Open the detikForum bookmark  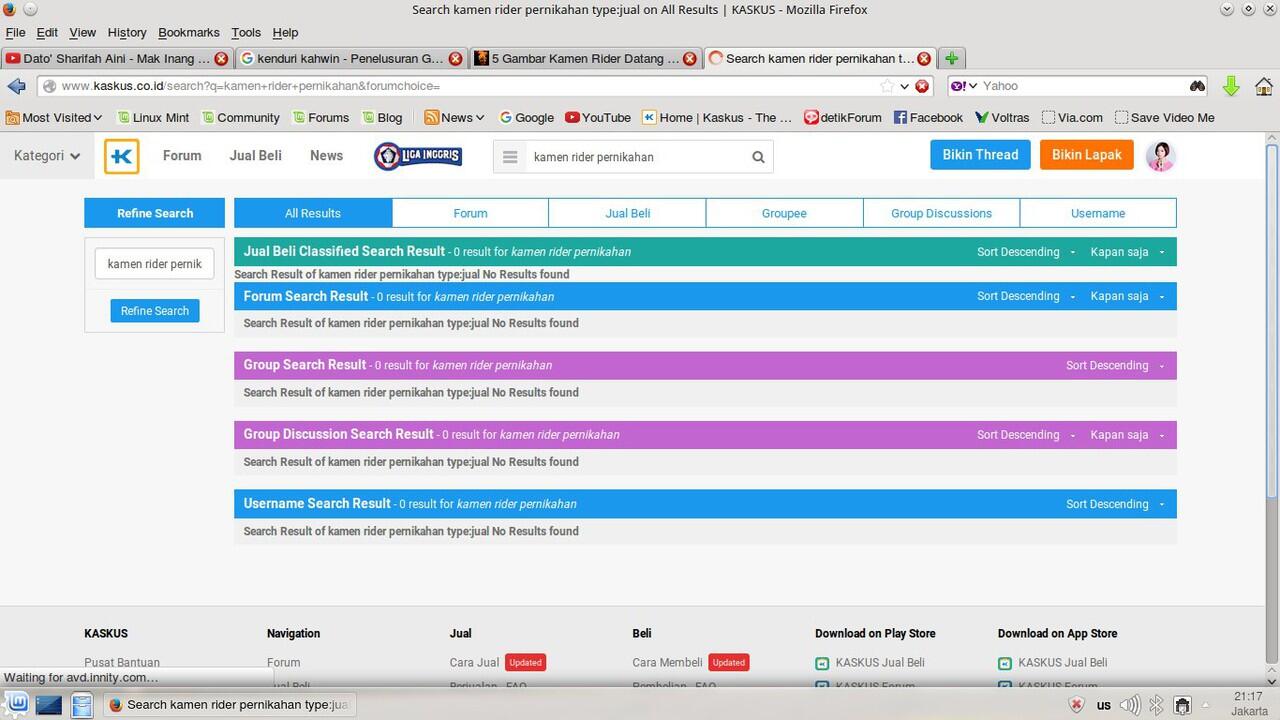pyautogui.click(x=842, y=117)
